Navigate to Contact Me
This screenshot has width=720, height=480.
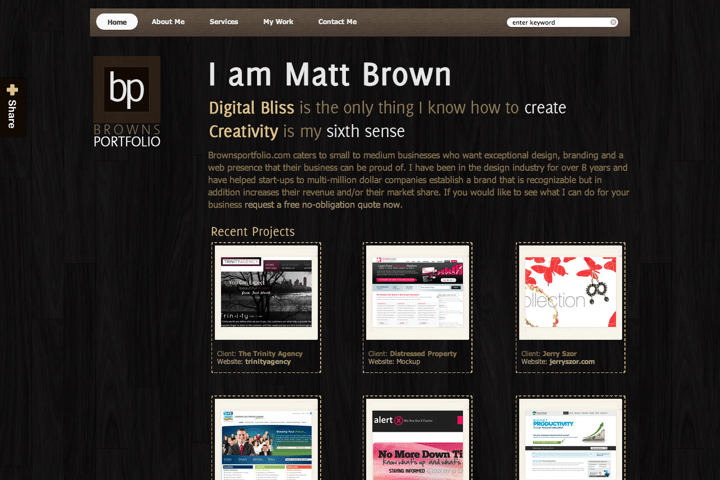[x=338, y=22]
